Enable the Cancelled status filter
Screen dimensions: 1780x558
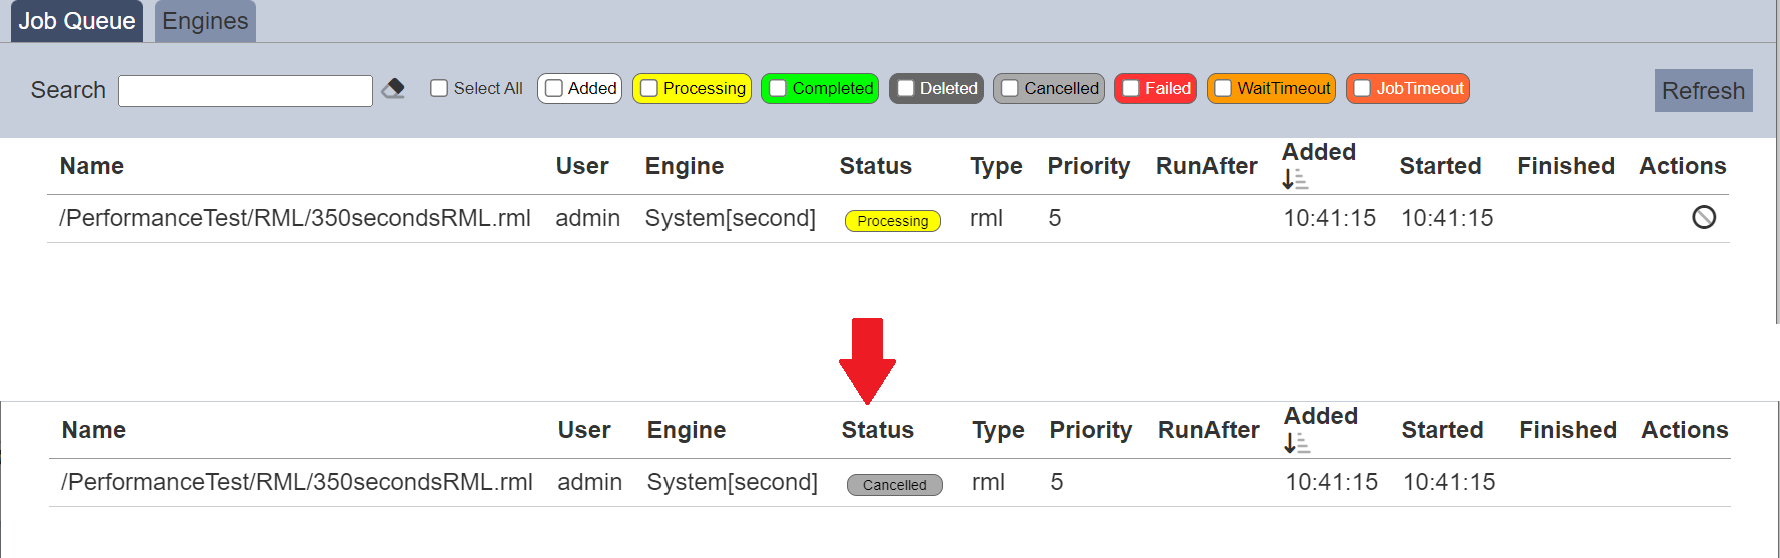pos(1010,88)
